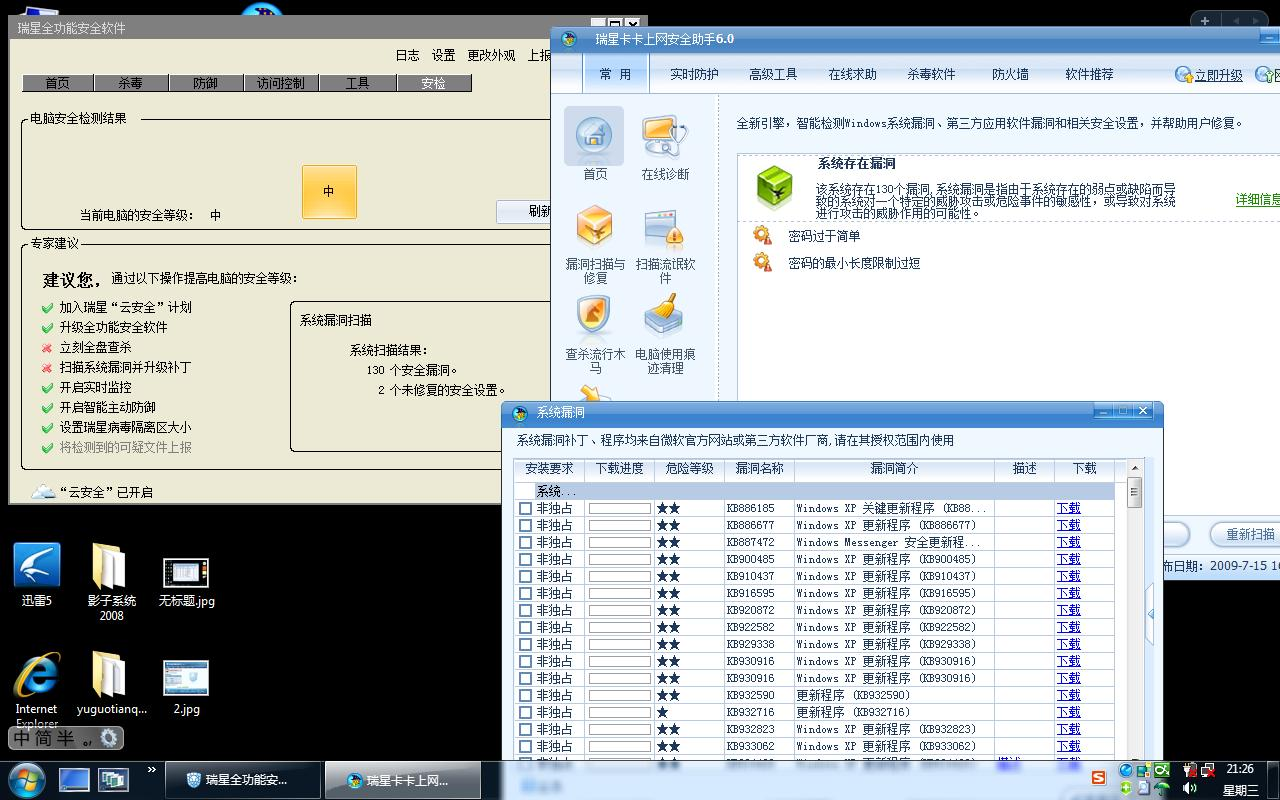Check the box for KB916595 row
This screenshot has height=800, width=1280.
coord(526,594)
